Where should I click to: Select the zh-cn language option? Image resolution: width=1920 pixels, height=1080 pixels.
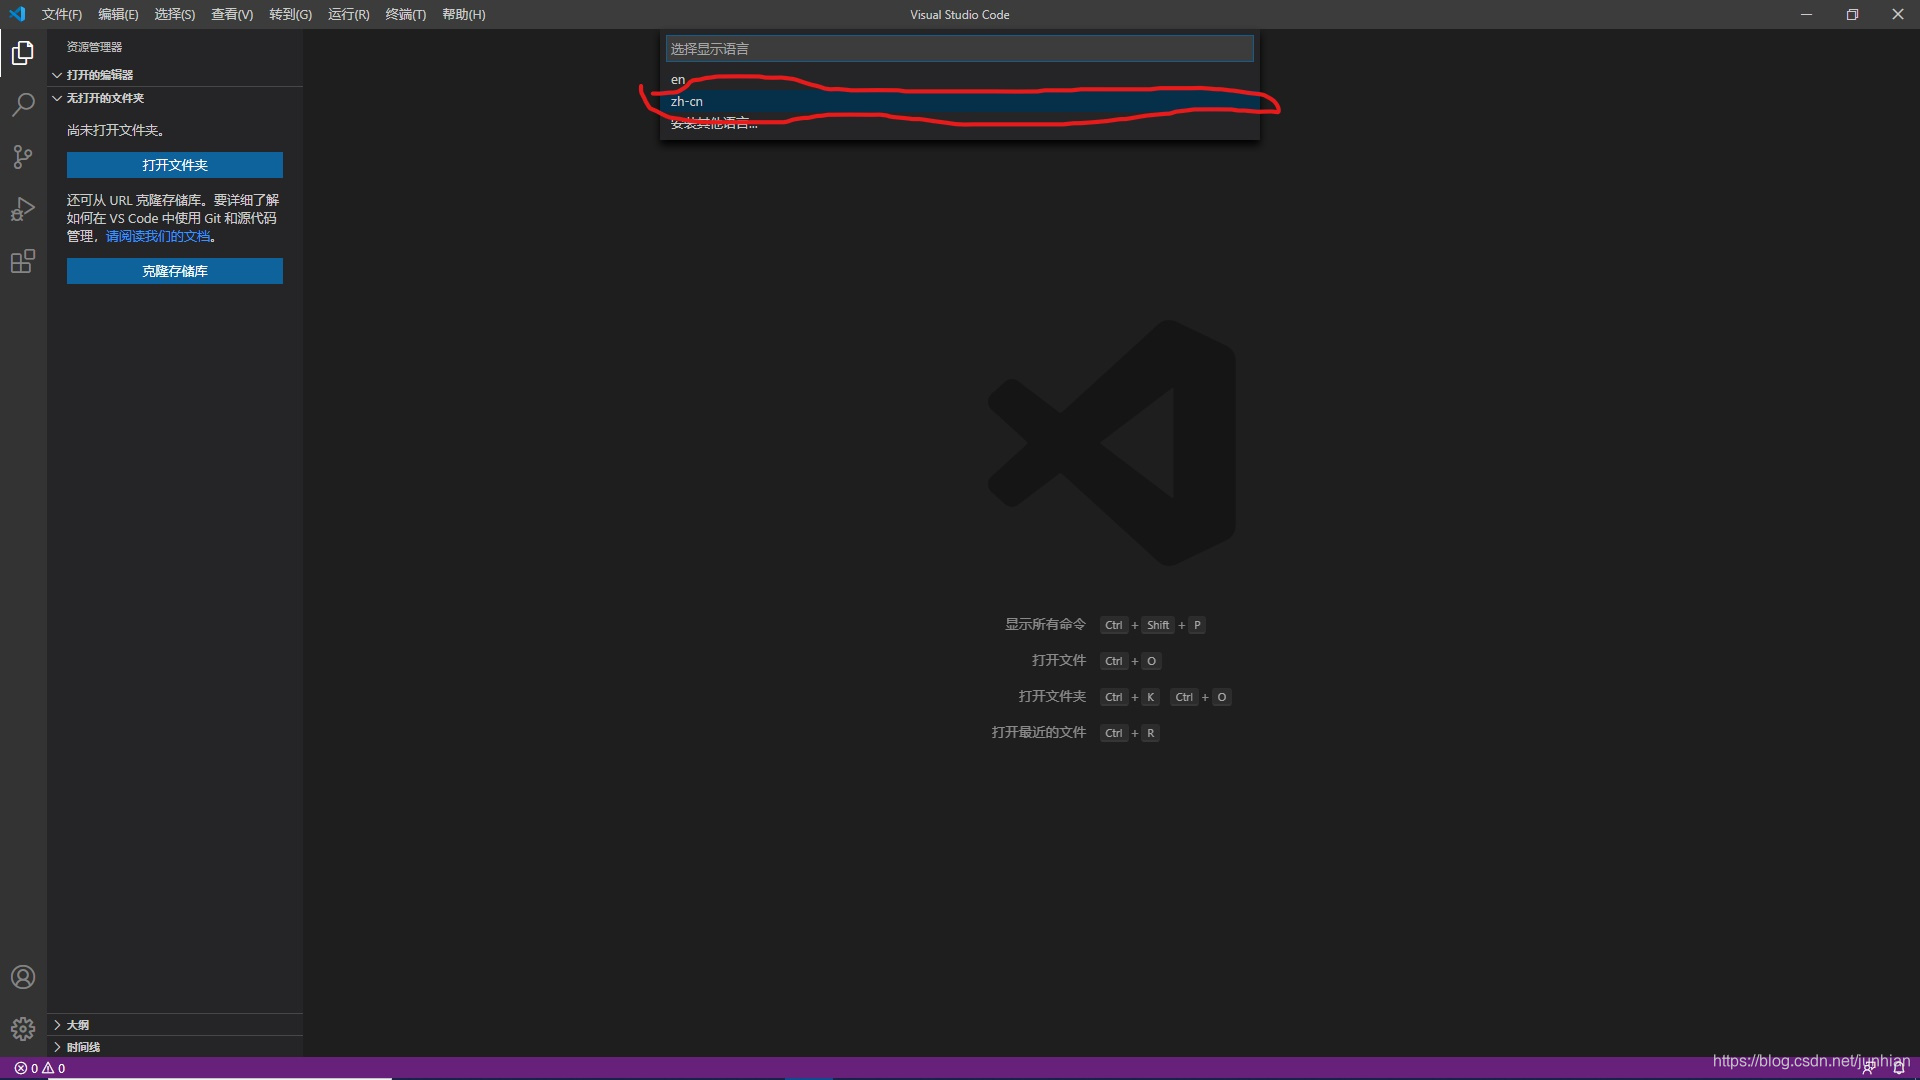(960, 102)
